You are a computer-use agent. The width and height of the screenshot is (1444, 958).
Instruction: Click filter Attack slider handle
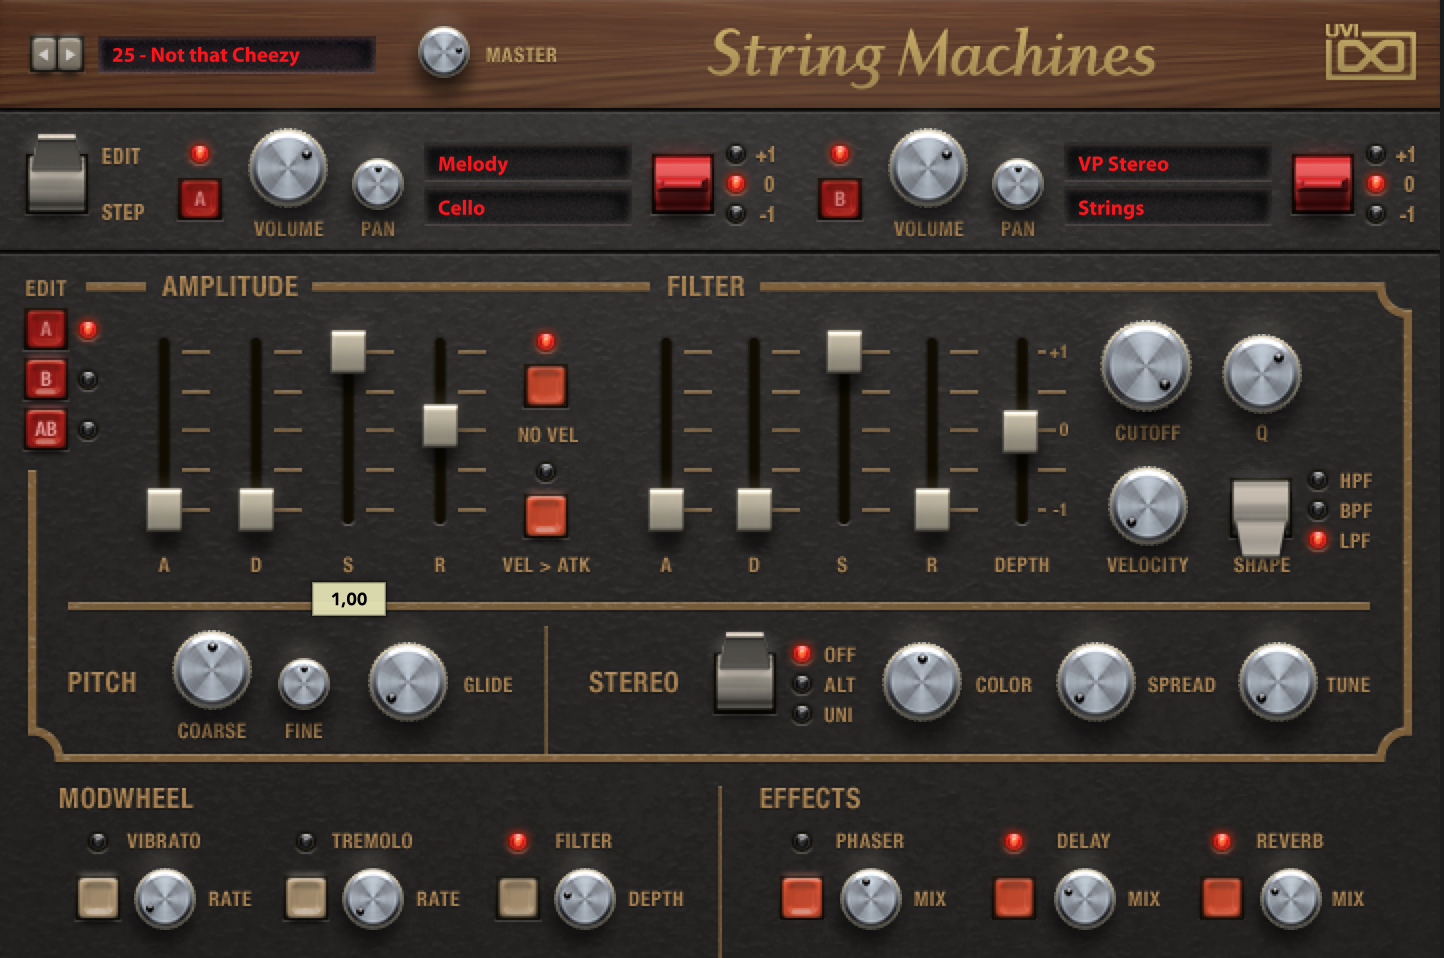[666, 509]
